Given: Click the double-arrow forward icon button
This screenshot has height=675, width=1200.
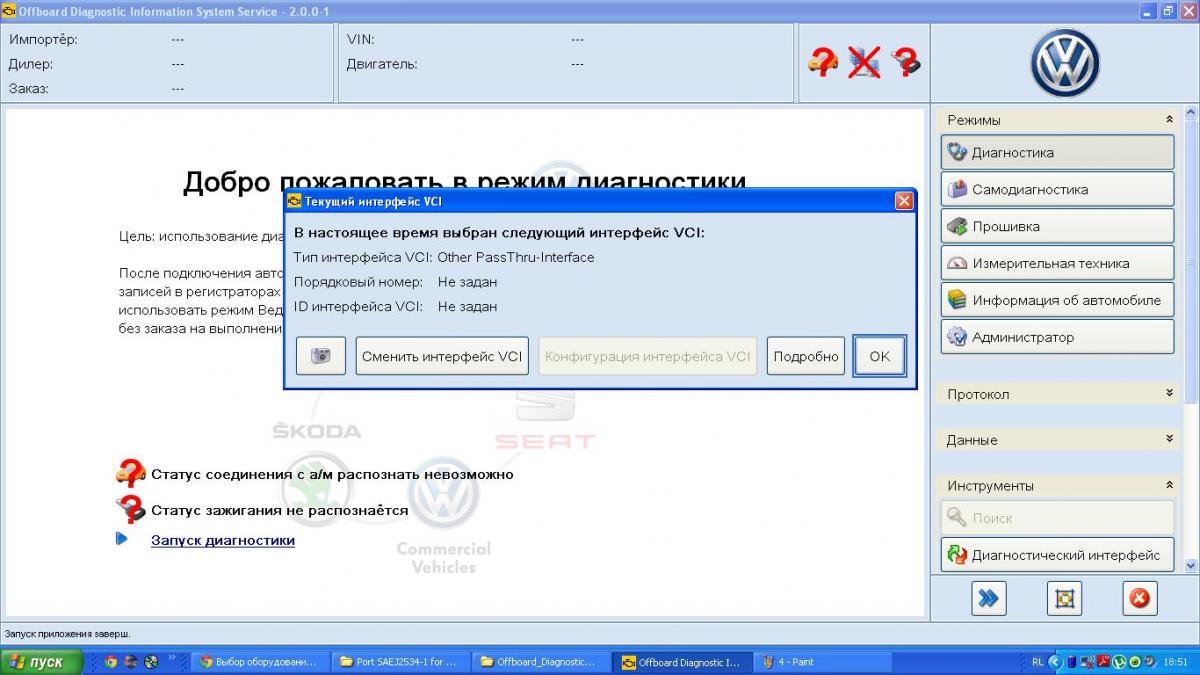Looking at the screenshot, I should pos(988,598).
